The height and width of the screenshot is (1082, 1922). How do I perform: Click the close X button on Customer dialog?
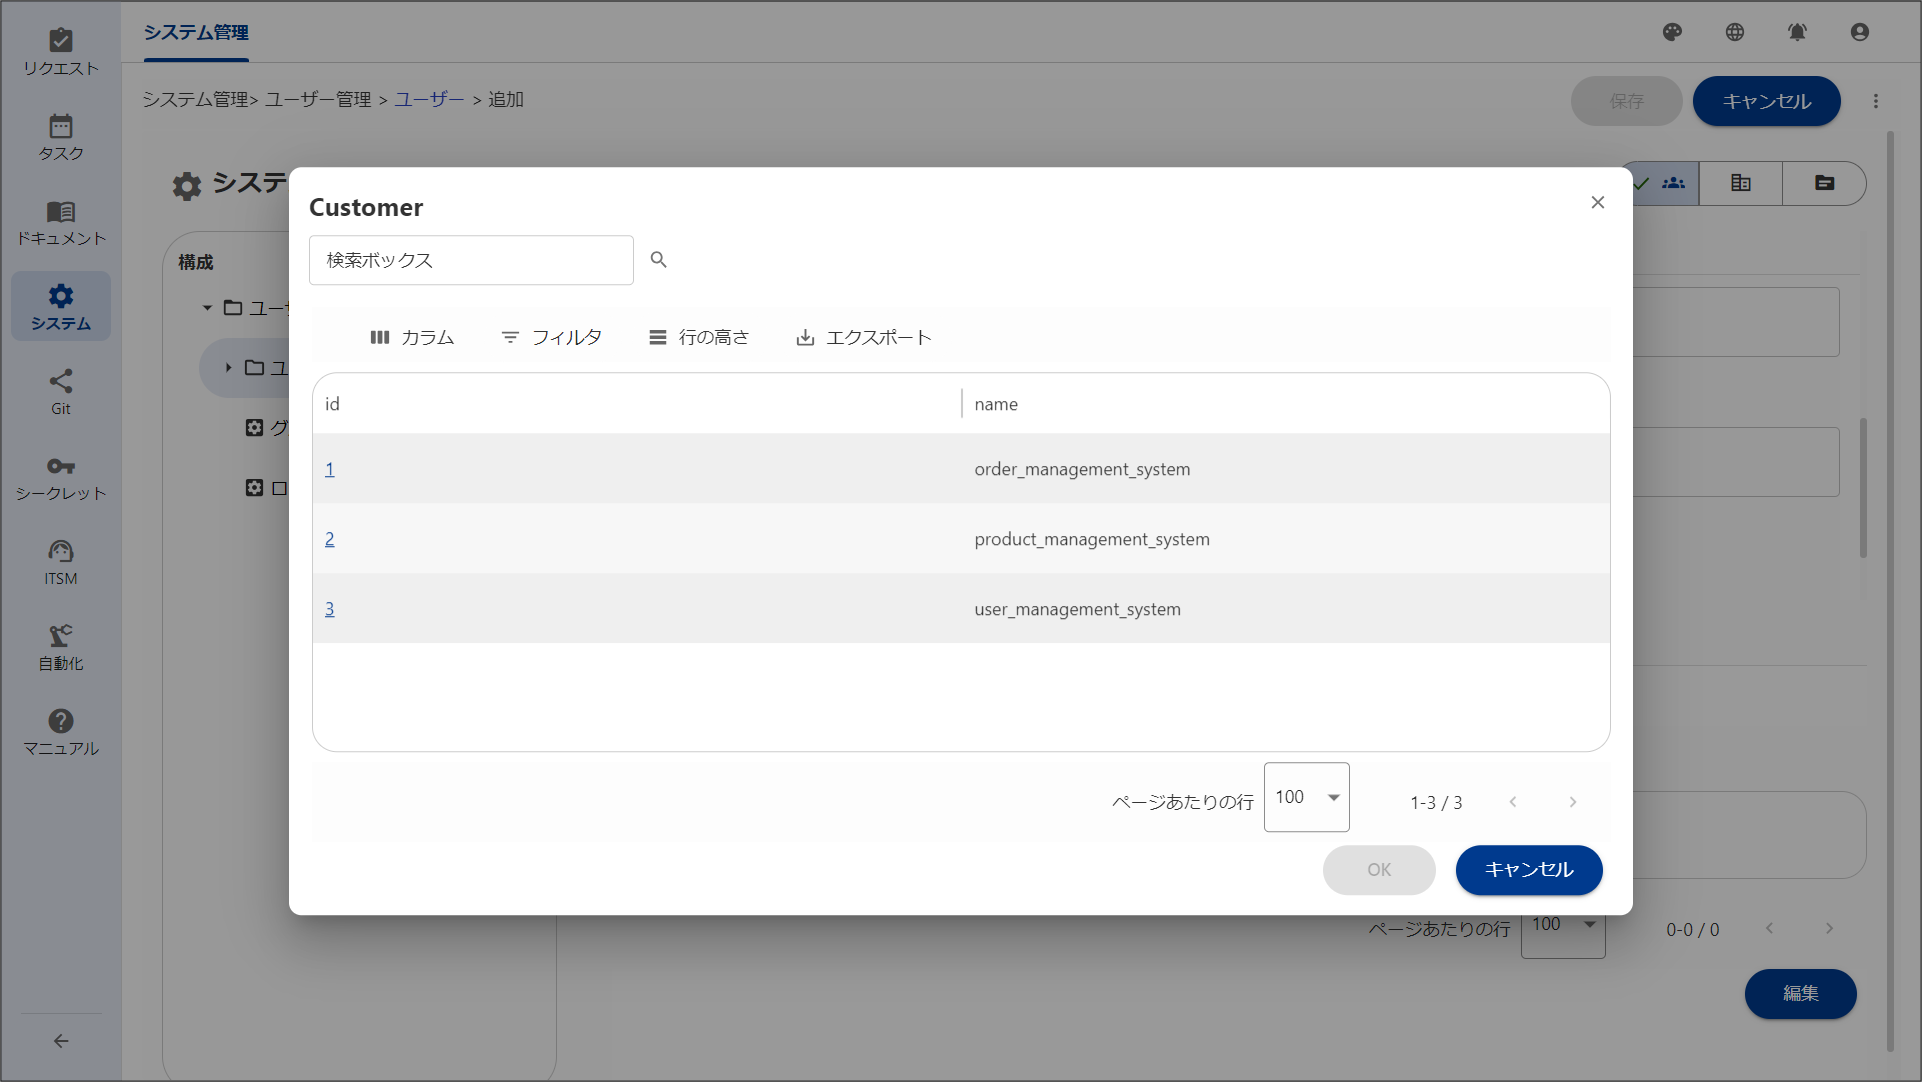[x=1597, y=202]
